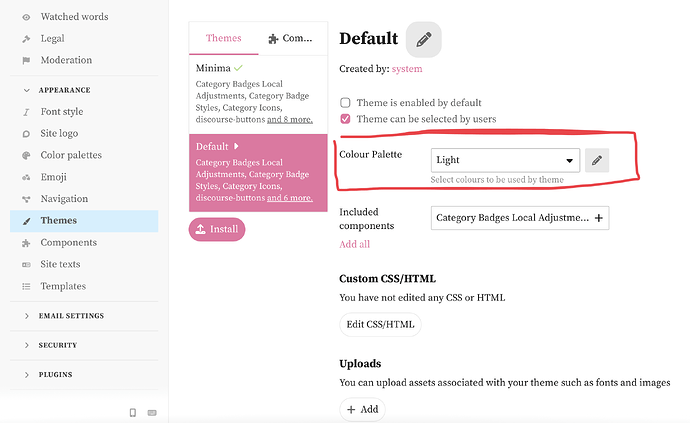This screenshot has width=690, height=423.
Task: Click the icon beside Emoji
Action: pos(26,177)
